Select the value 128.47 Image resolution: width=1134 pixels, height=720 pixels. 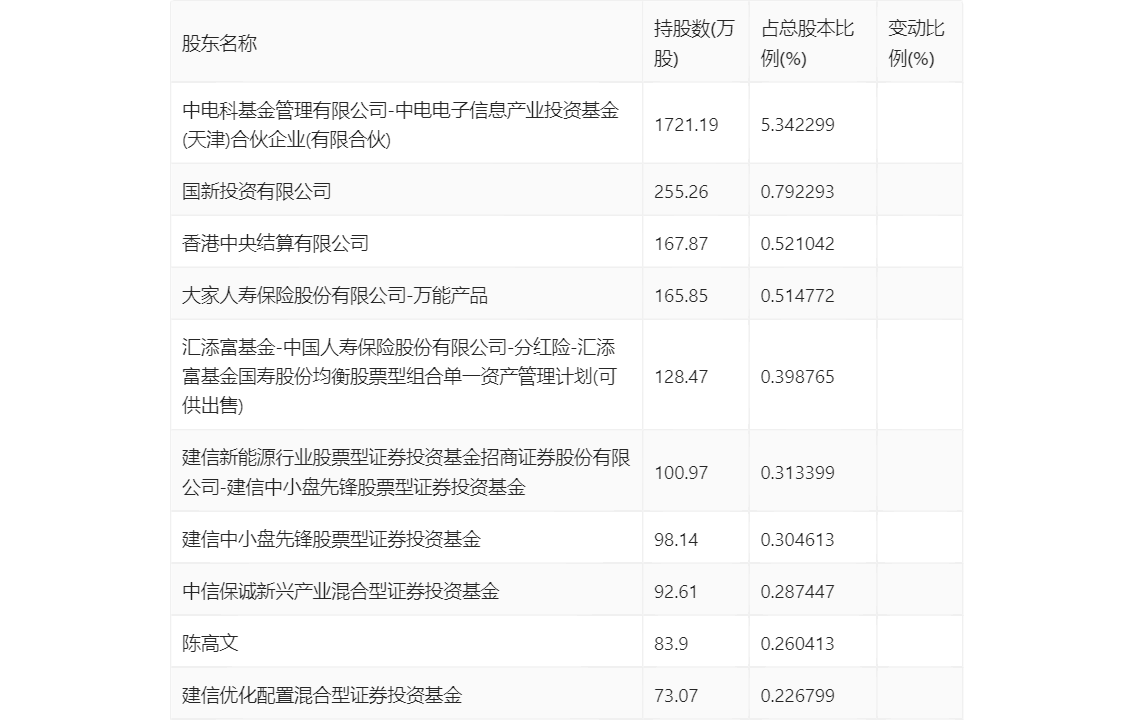(x=681, y=377)
